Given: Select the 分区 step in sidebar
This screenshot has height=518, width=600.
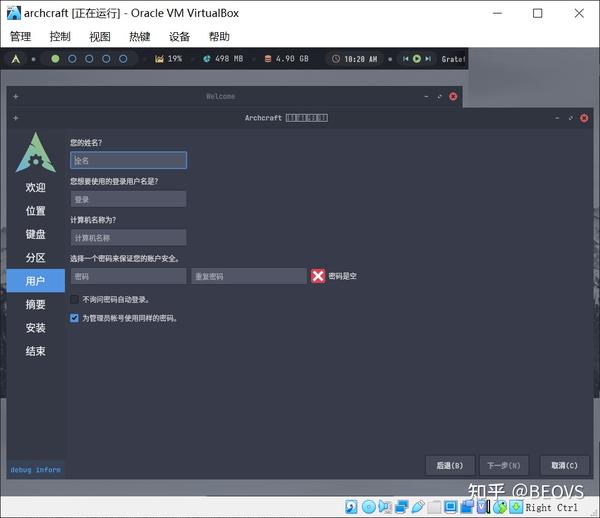Looking at the screenshot, I should click(x=36, y=257).
